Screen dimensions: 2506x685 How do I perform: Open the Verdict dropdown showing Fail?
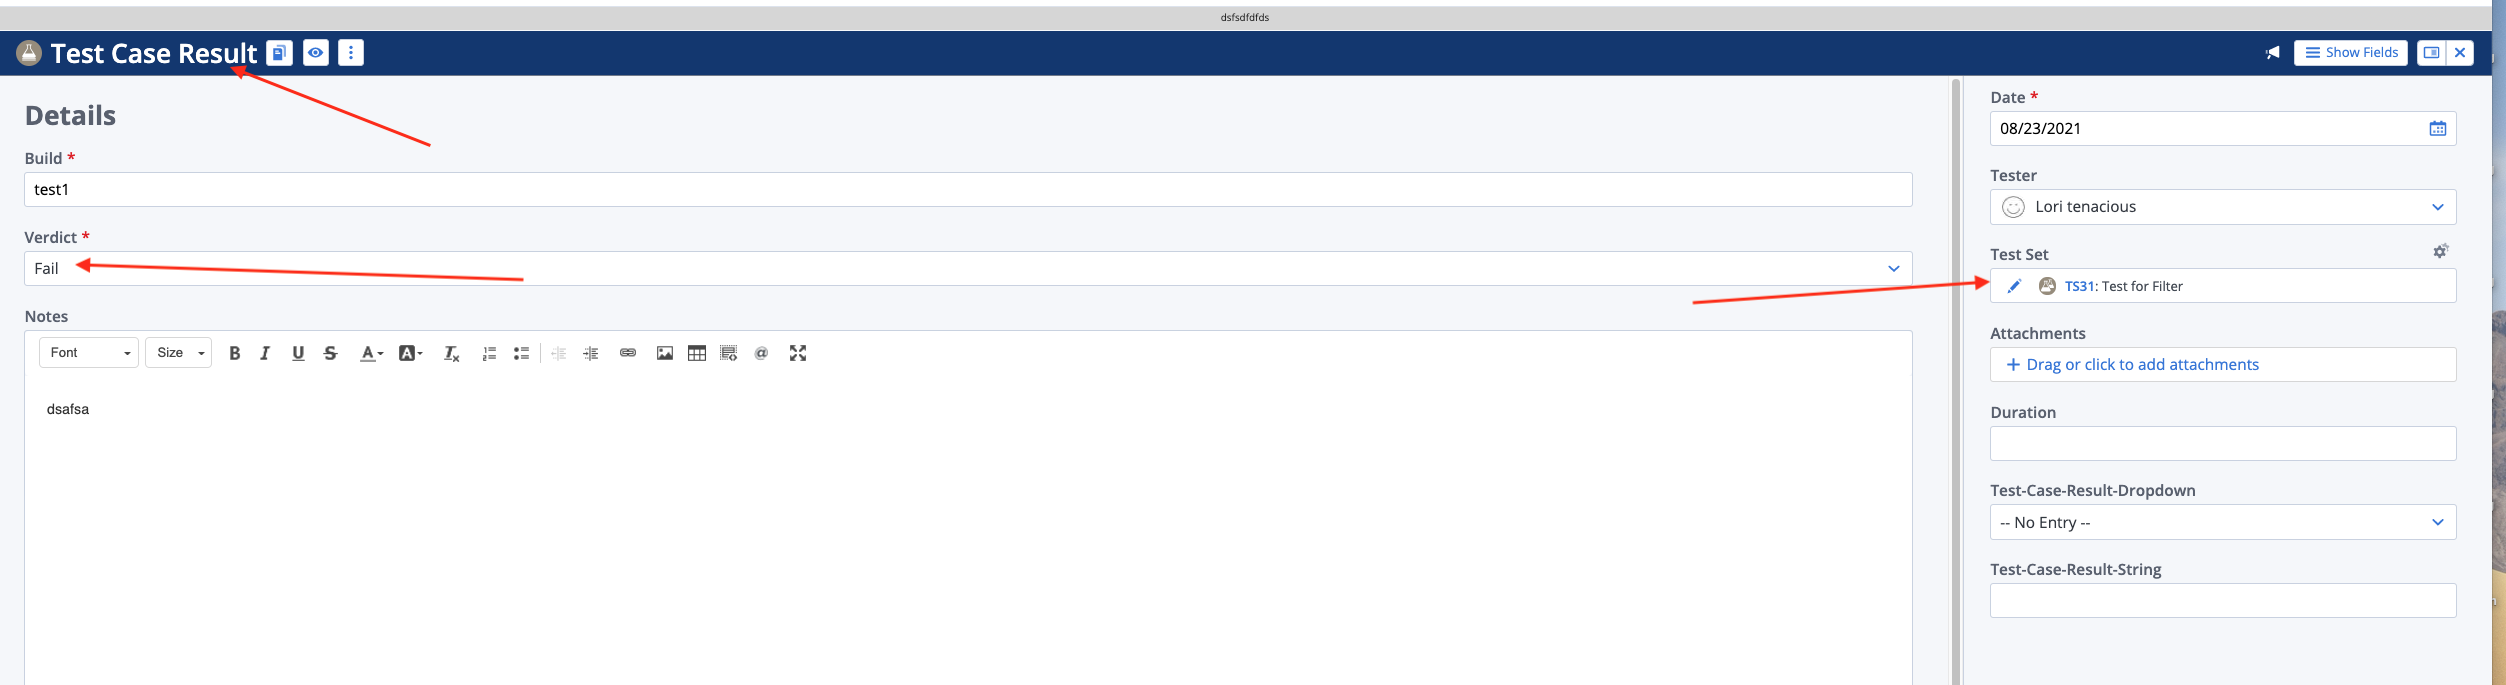pos(968,268)
